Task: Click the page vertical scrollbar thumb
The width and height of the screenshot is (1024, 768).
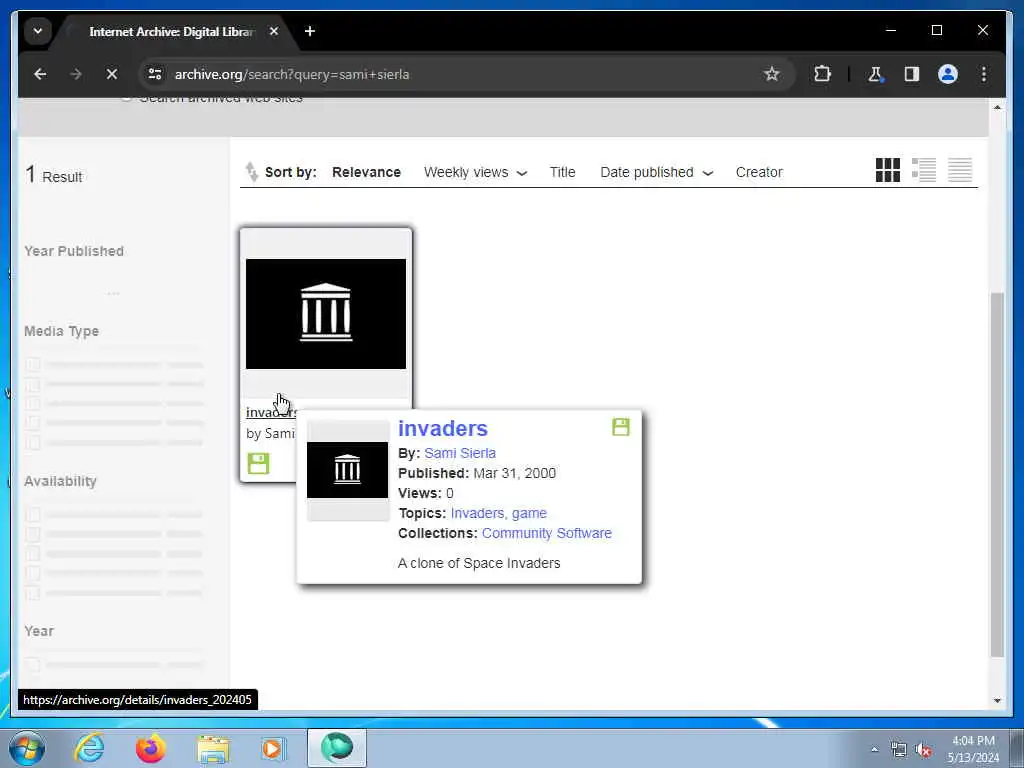Action: (x=997, y=474)
